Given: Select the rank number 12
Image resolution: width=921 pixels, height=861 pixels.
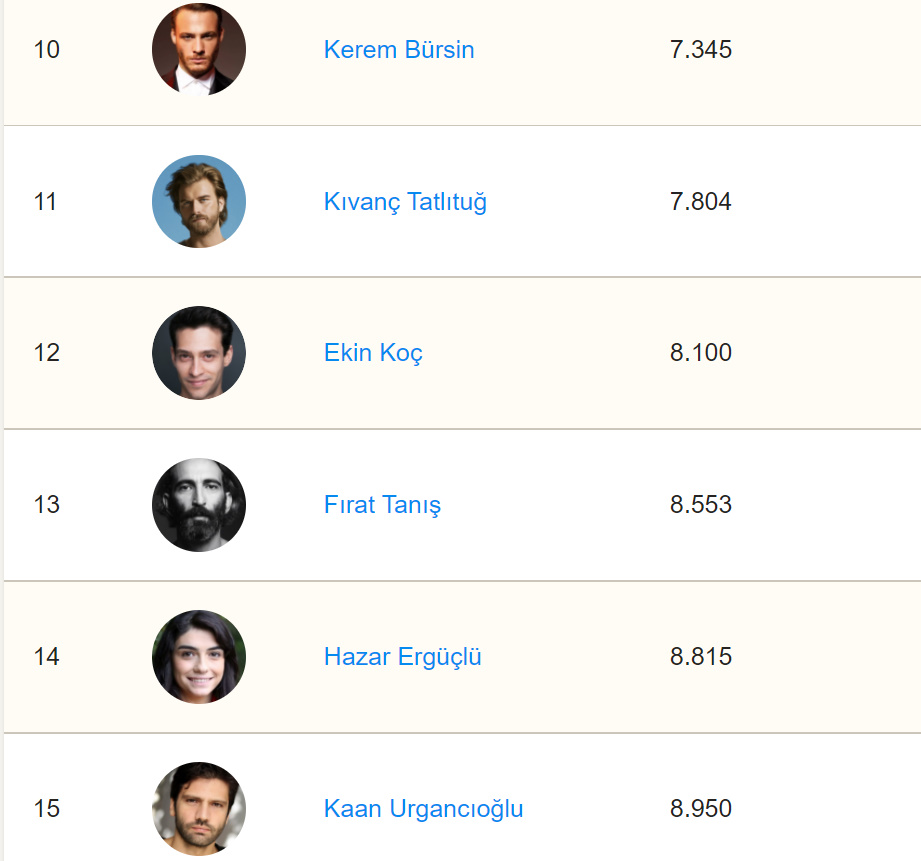Looking at the screenshot, I should (x=47, y=353).
